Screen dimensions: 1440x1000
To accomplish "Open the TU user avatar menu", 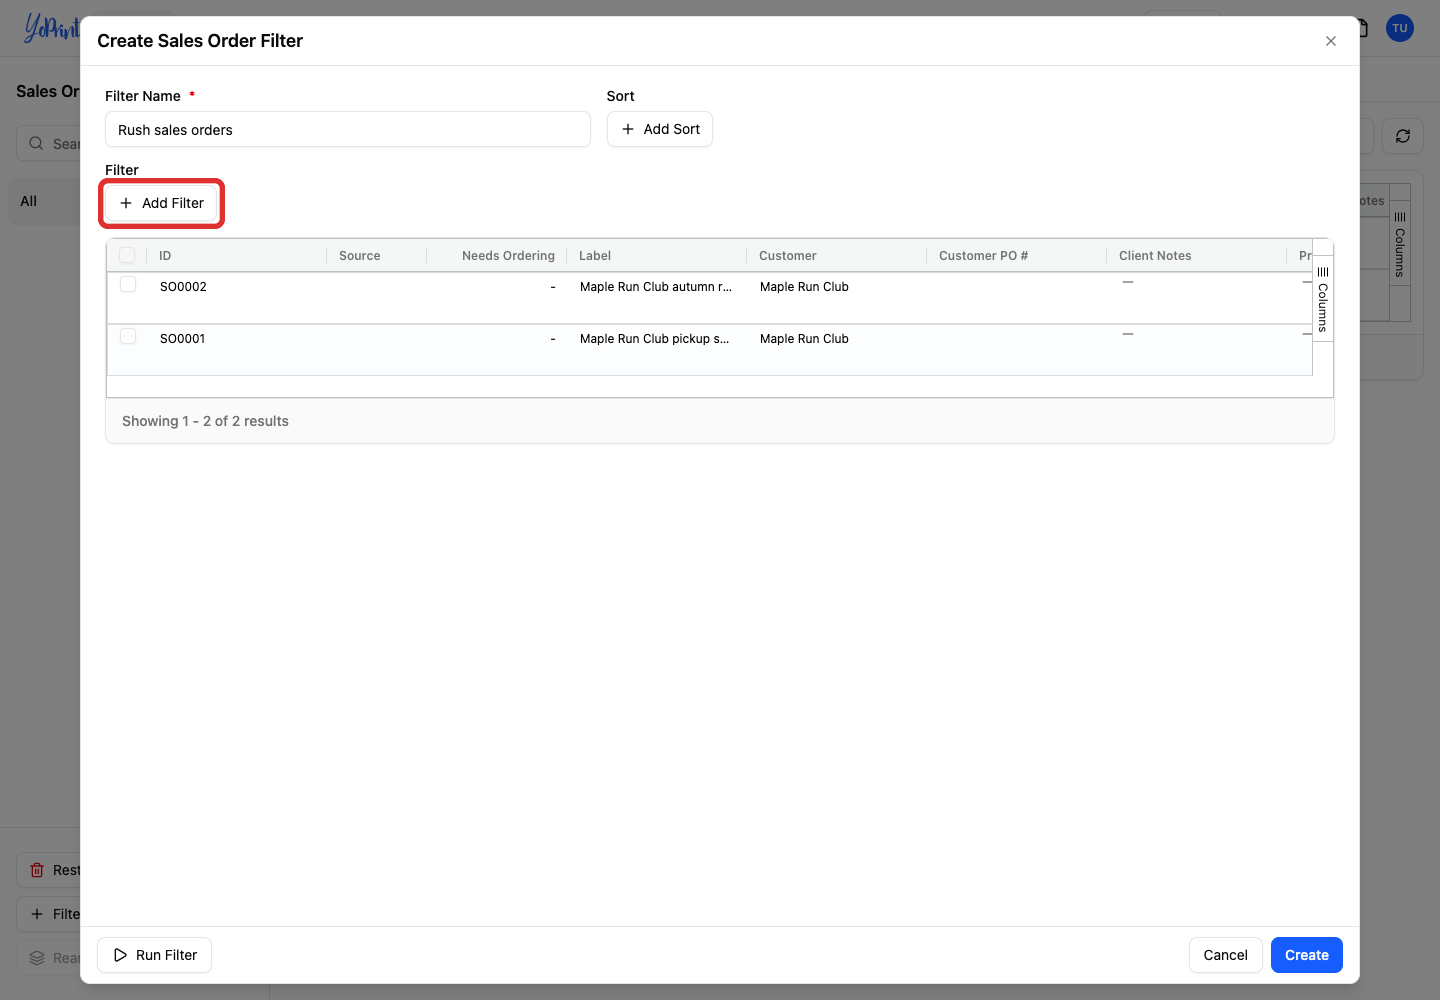I will [1399, 28].
